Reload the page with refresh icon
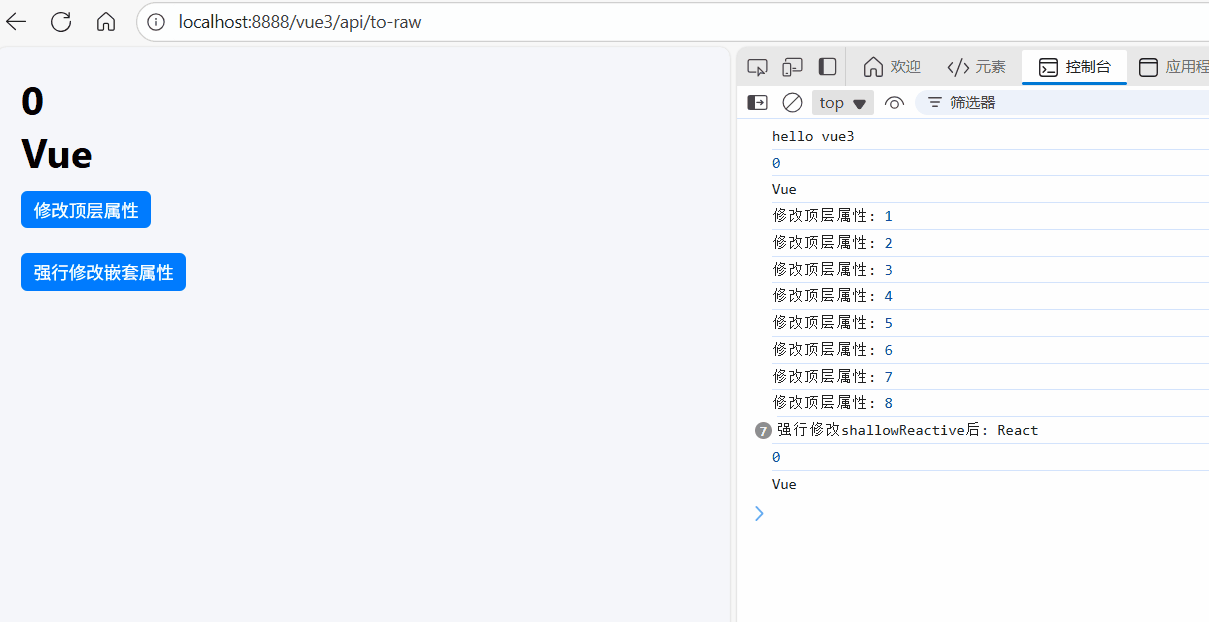Image resolution: width=1209 pixels, height=622 pixels. point(61,21)
